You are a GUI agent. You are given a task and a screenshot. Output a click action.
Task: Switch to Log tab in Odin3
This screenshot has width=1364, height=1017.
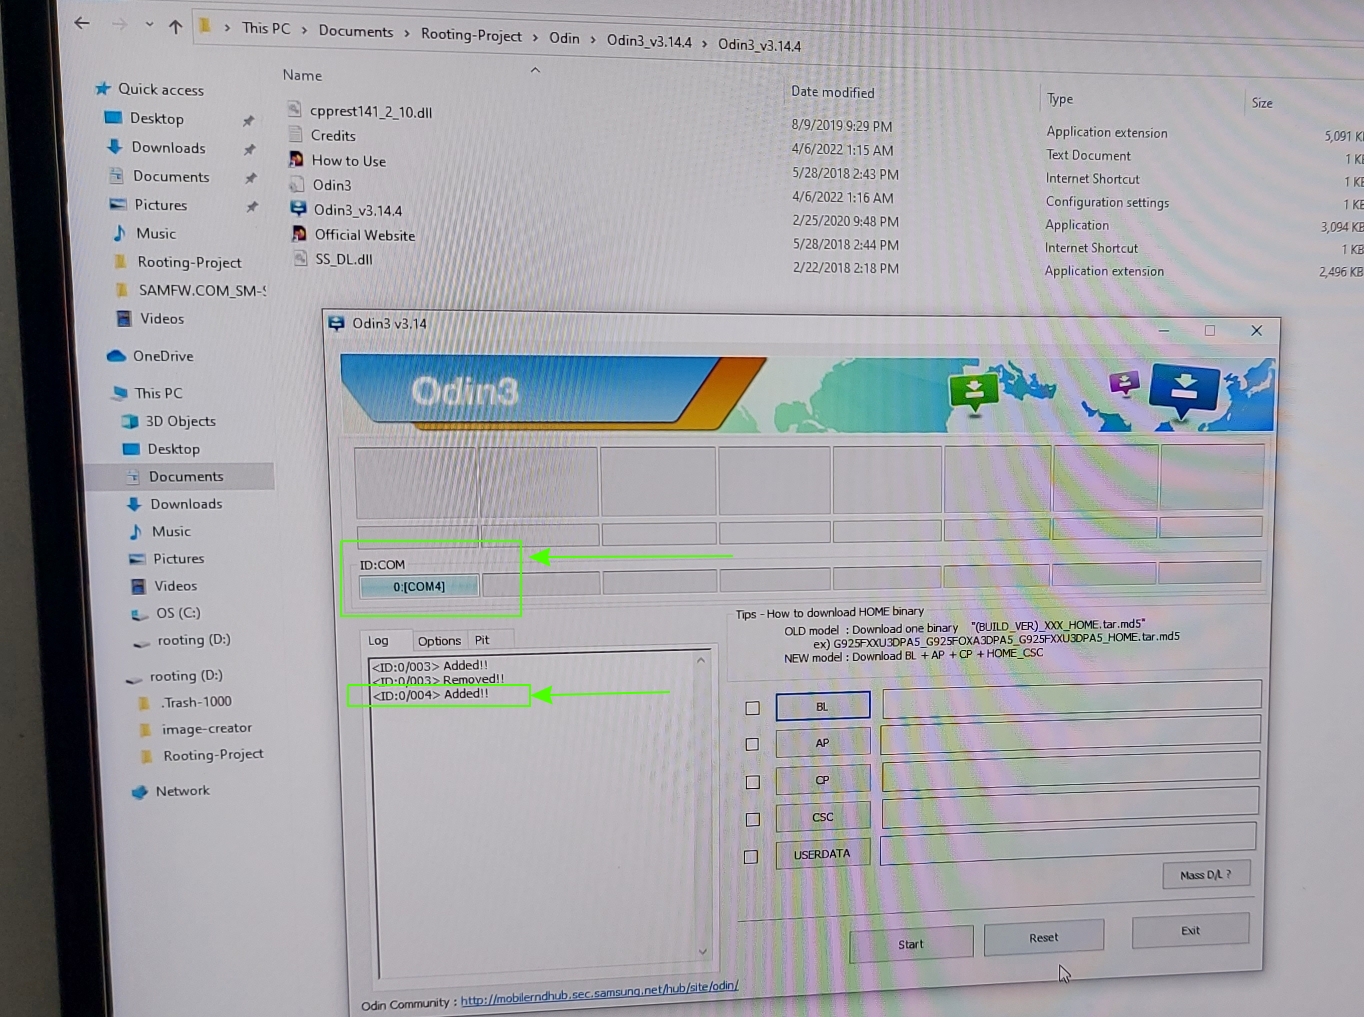(x=378, y=640)
